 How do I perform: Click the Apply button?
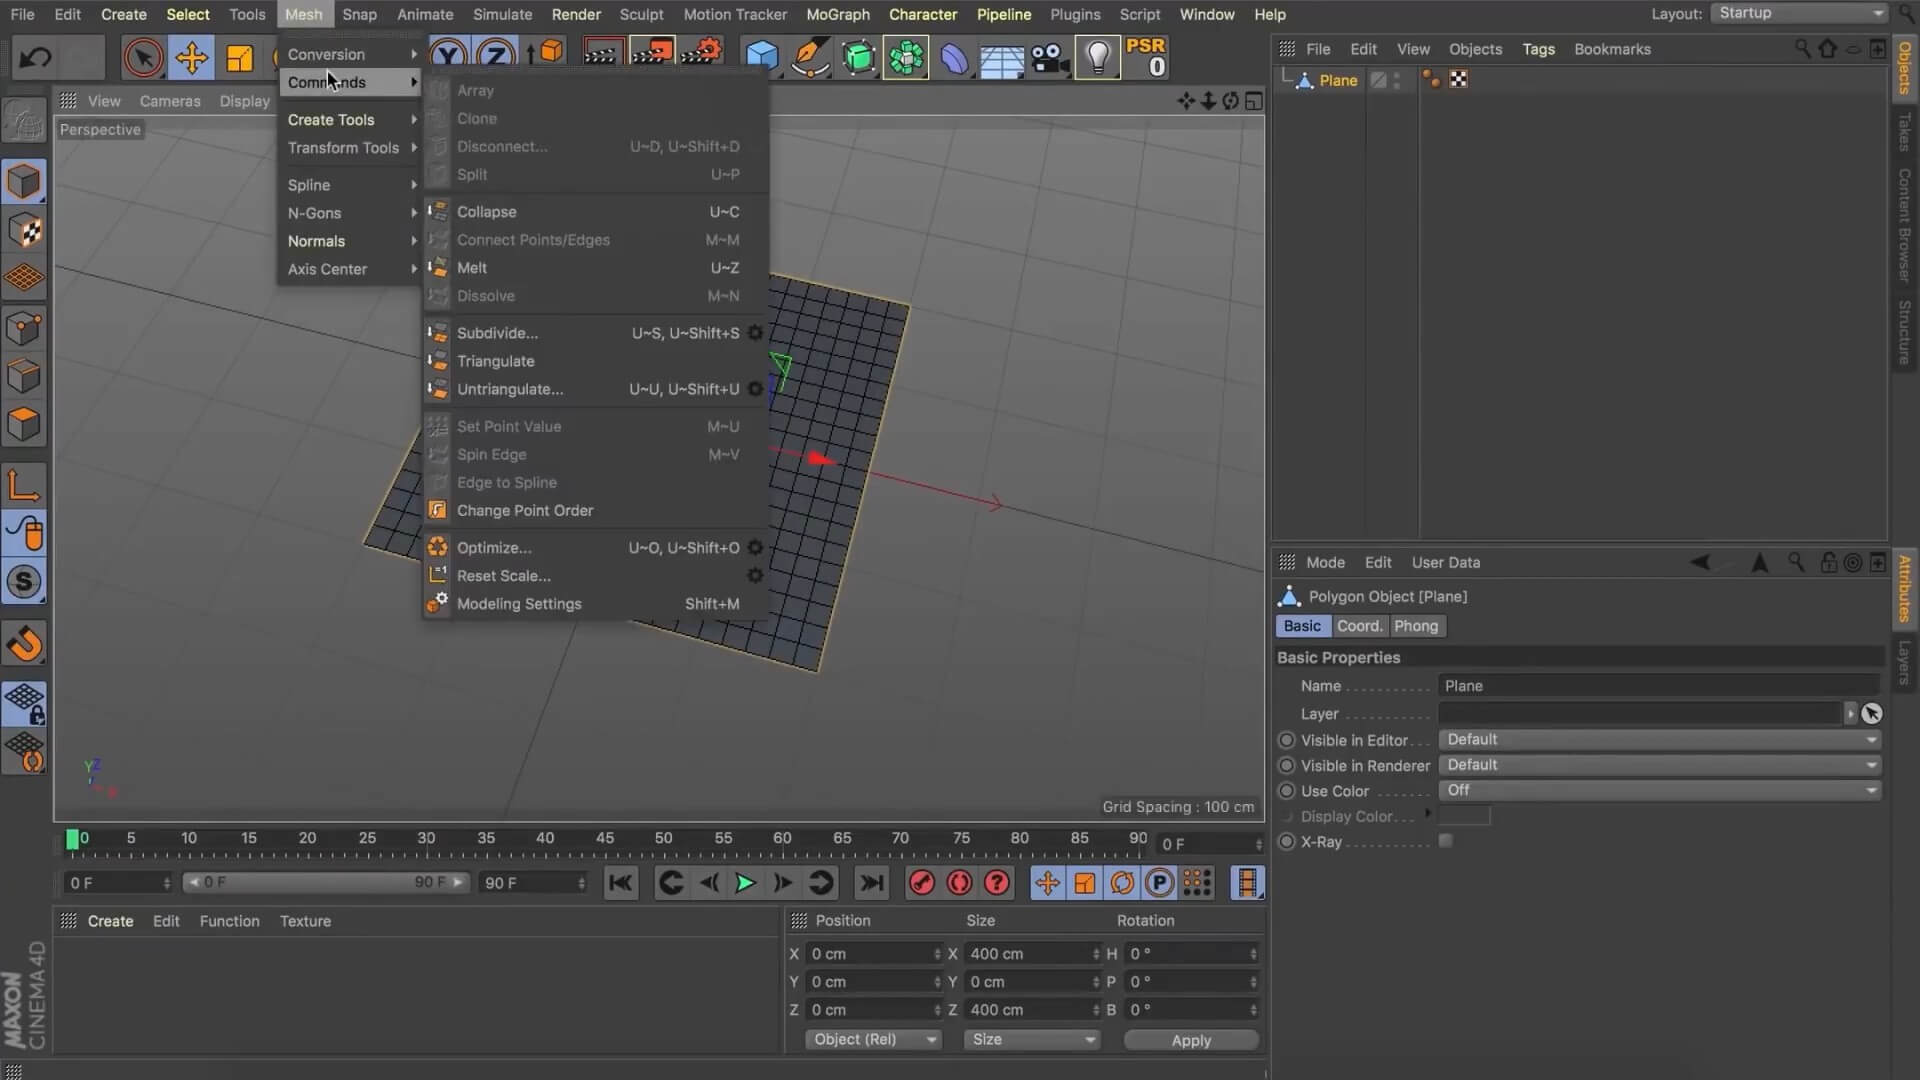click(x=1191, y=1040)
